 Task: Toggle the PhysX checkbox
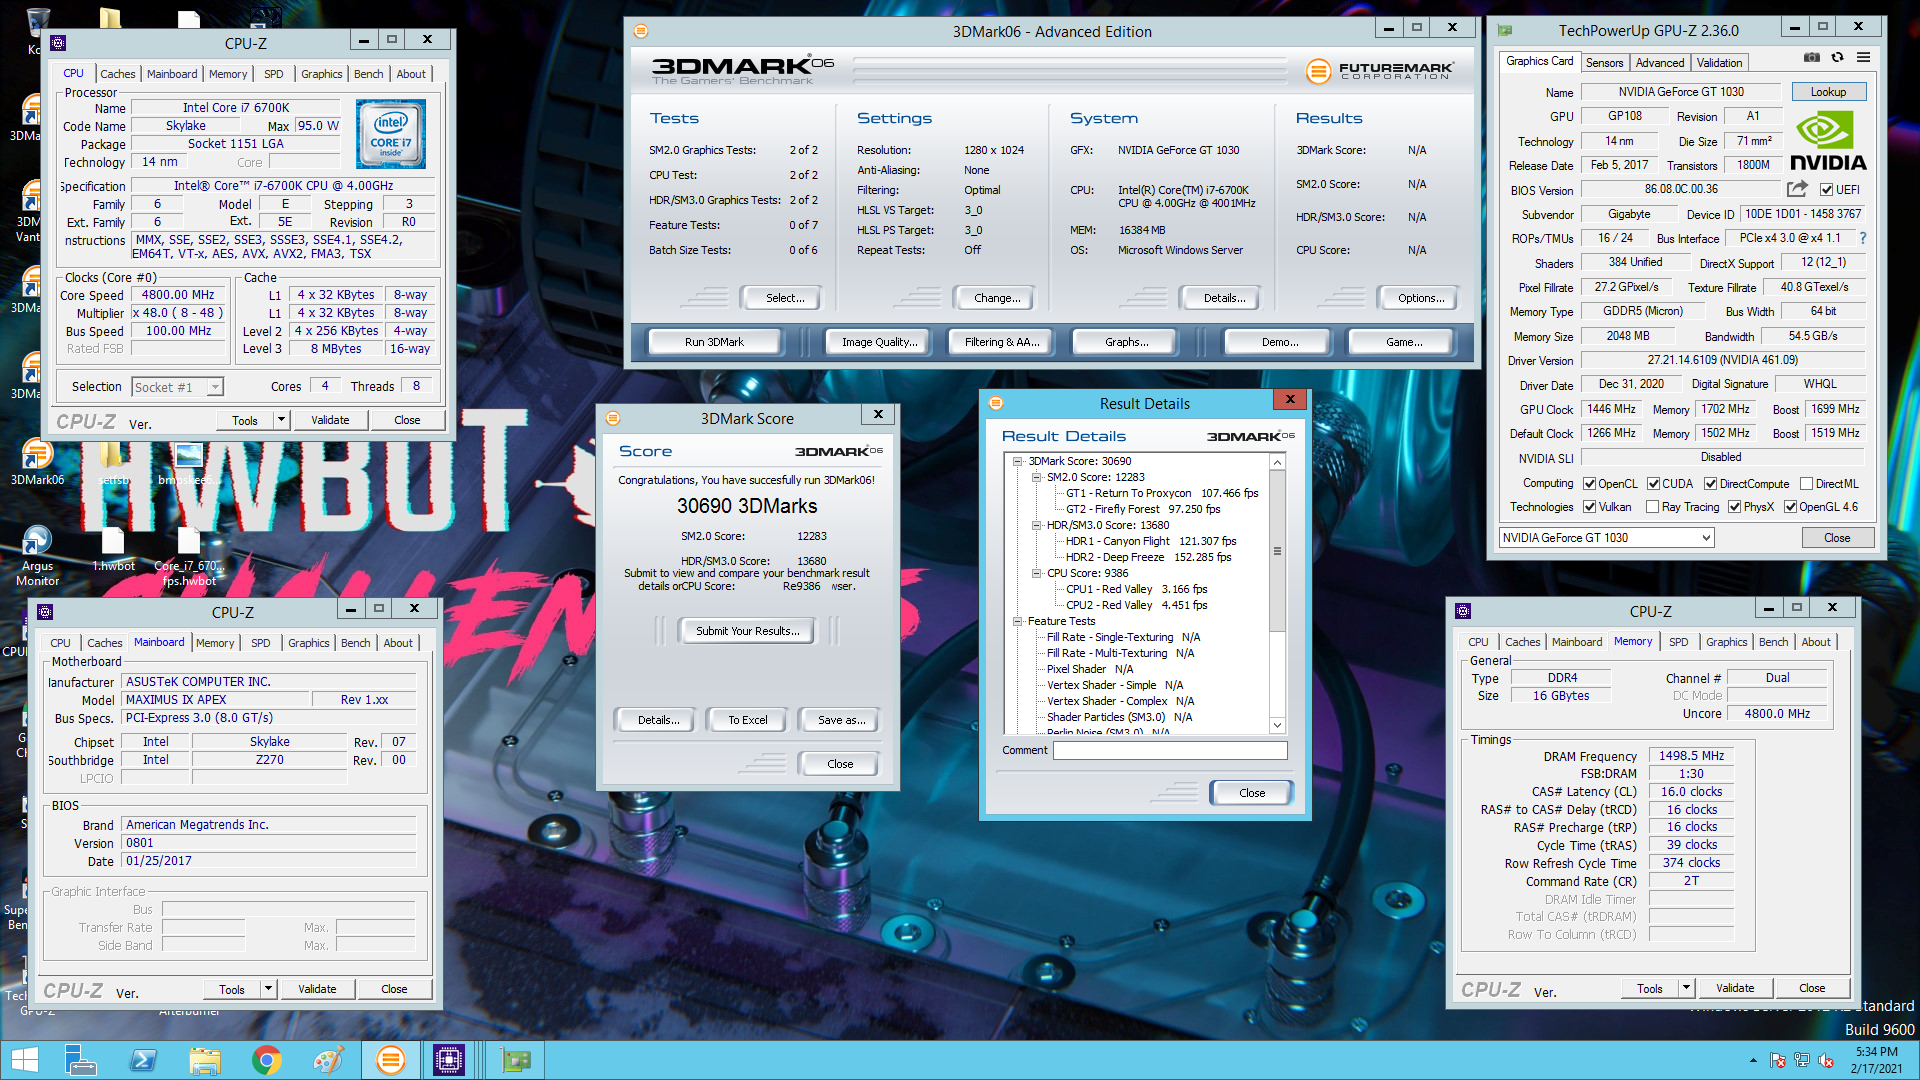[x=1734, y=507]
